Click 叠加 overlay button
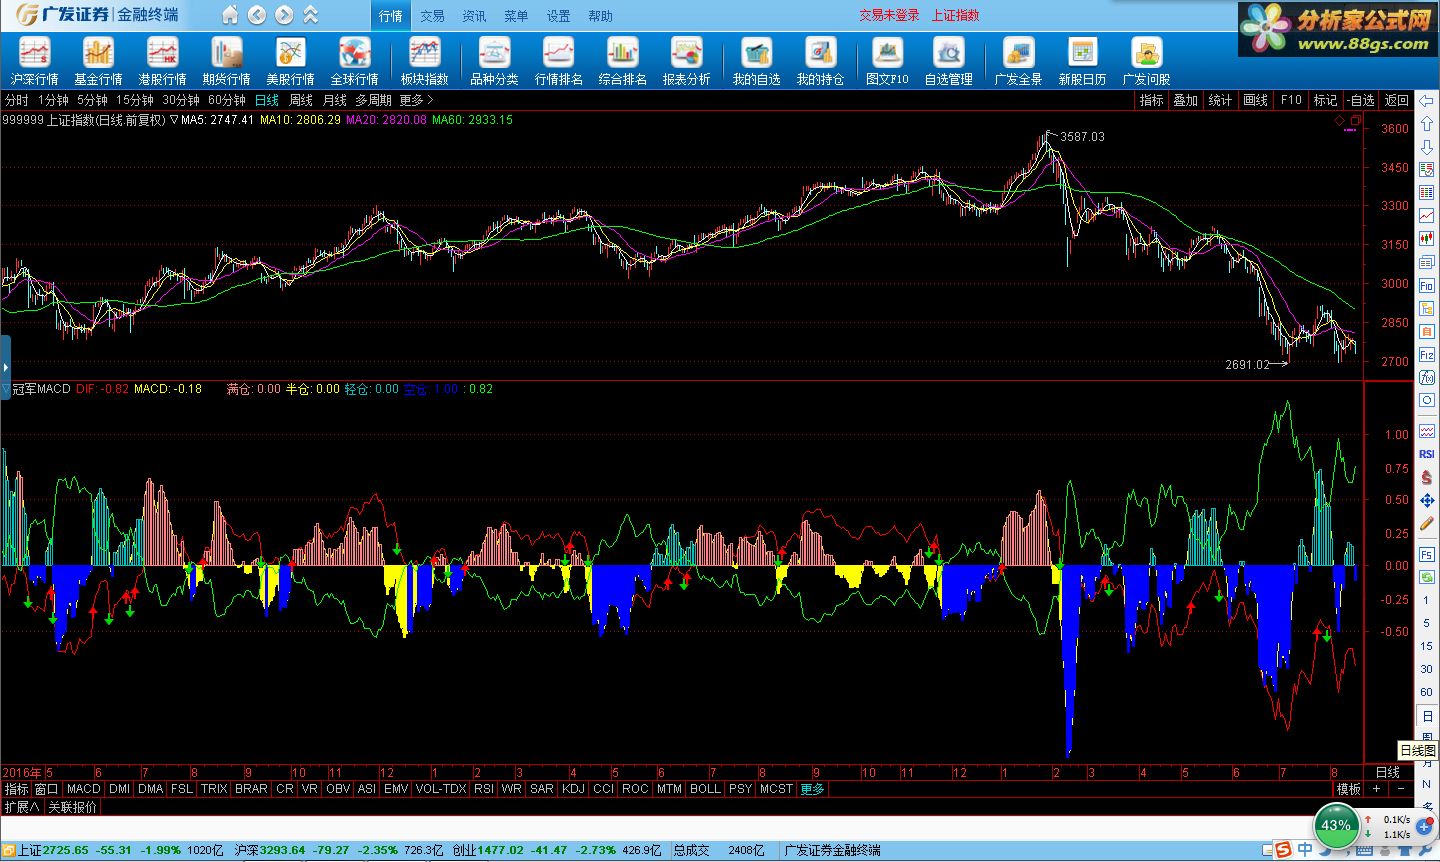This screenshot has width=1440, height=862. click(1185, 100)
